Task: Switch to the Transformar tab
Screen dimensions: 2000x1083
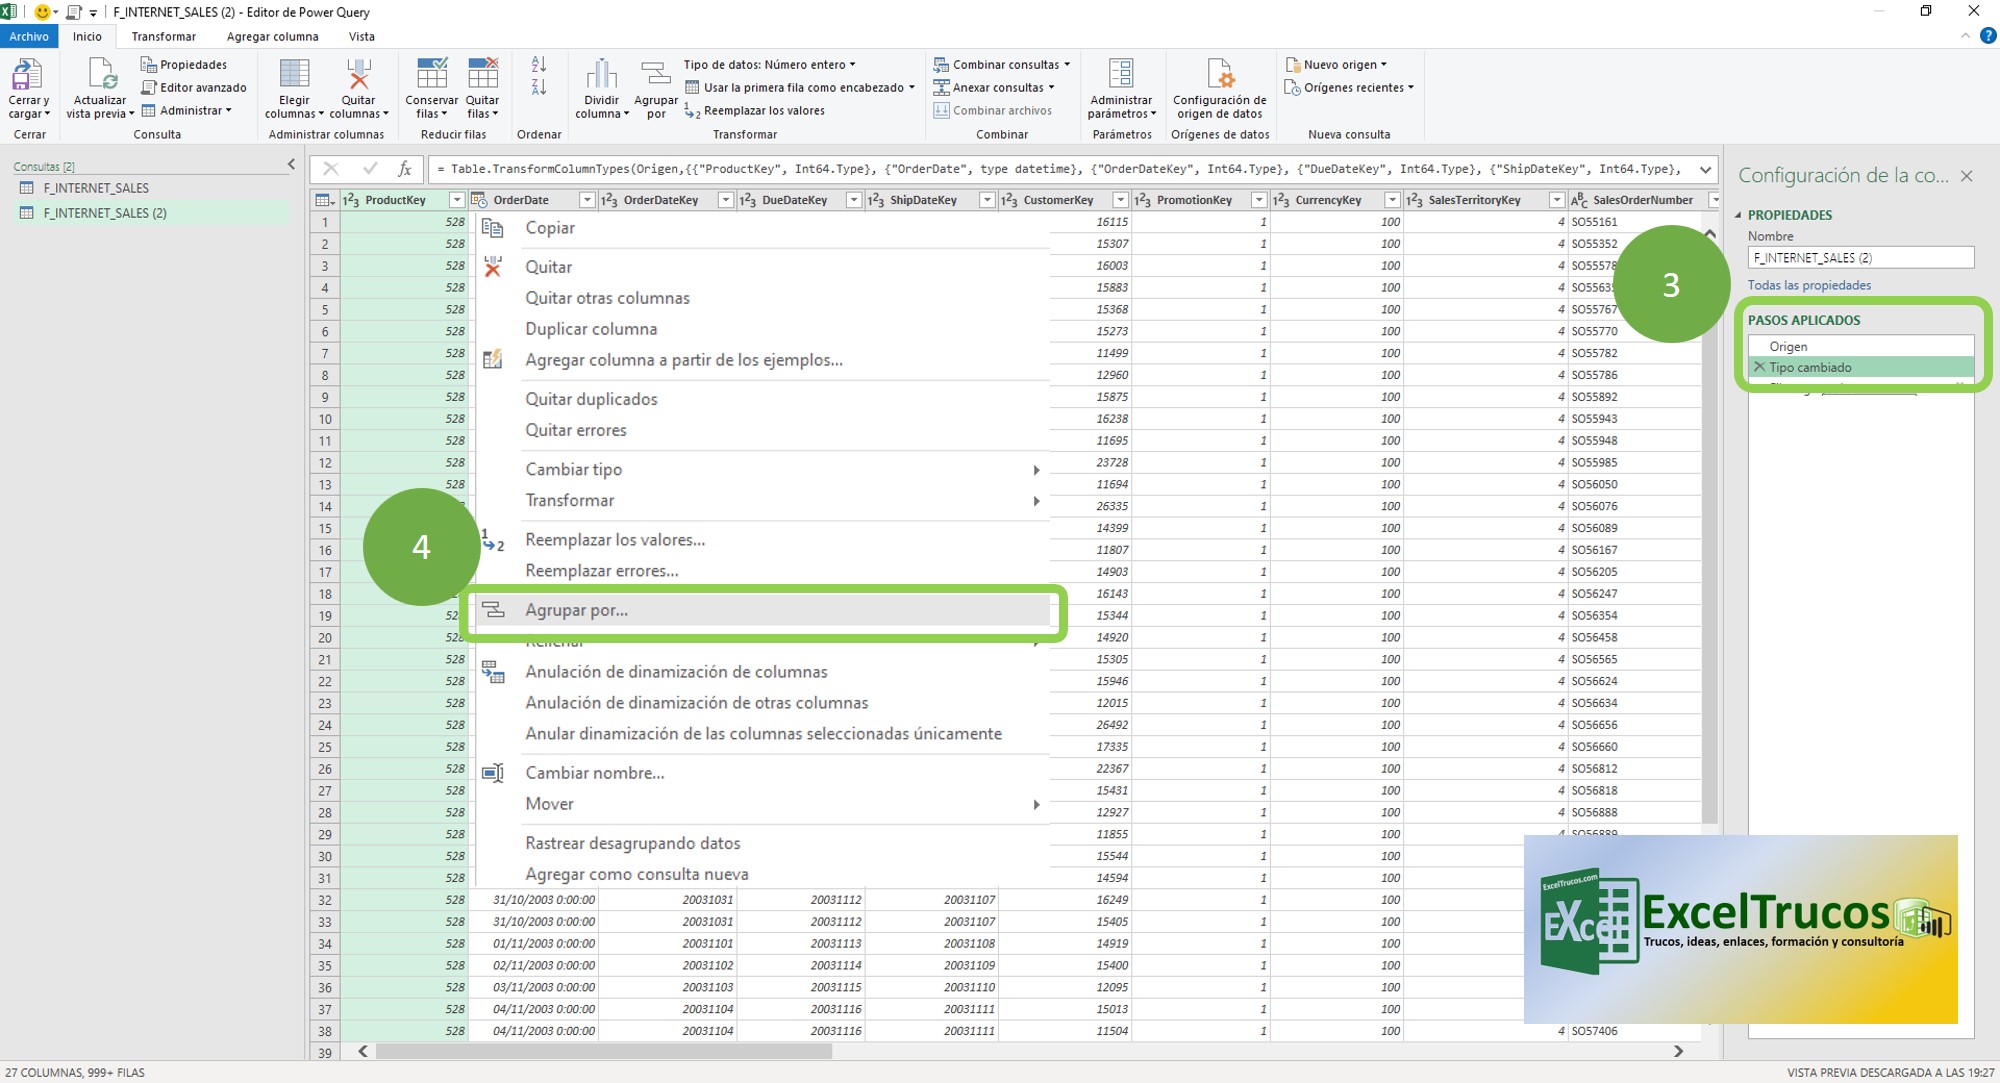Action: 163,37
